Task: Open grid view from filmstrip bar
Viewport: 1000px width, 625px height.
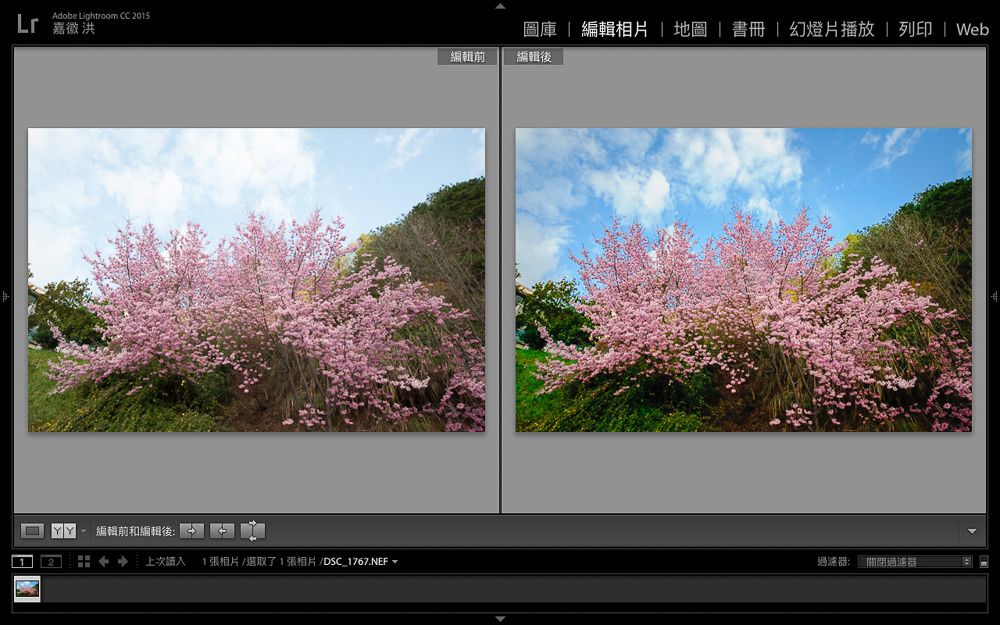Action: pyautogui.click(x=84, y=562)
